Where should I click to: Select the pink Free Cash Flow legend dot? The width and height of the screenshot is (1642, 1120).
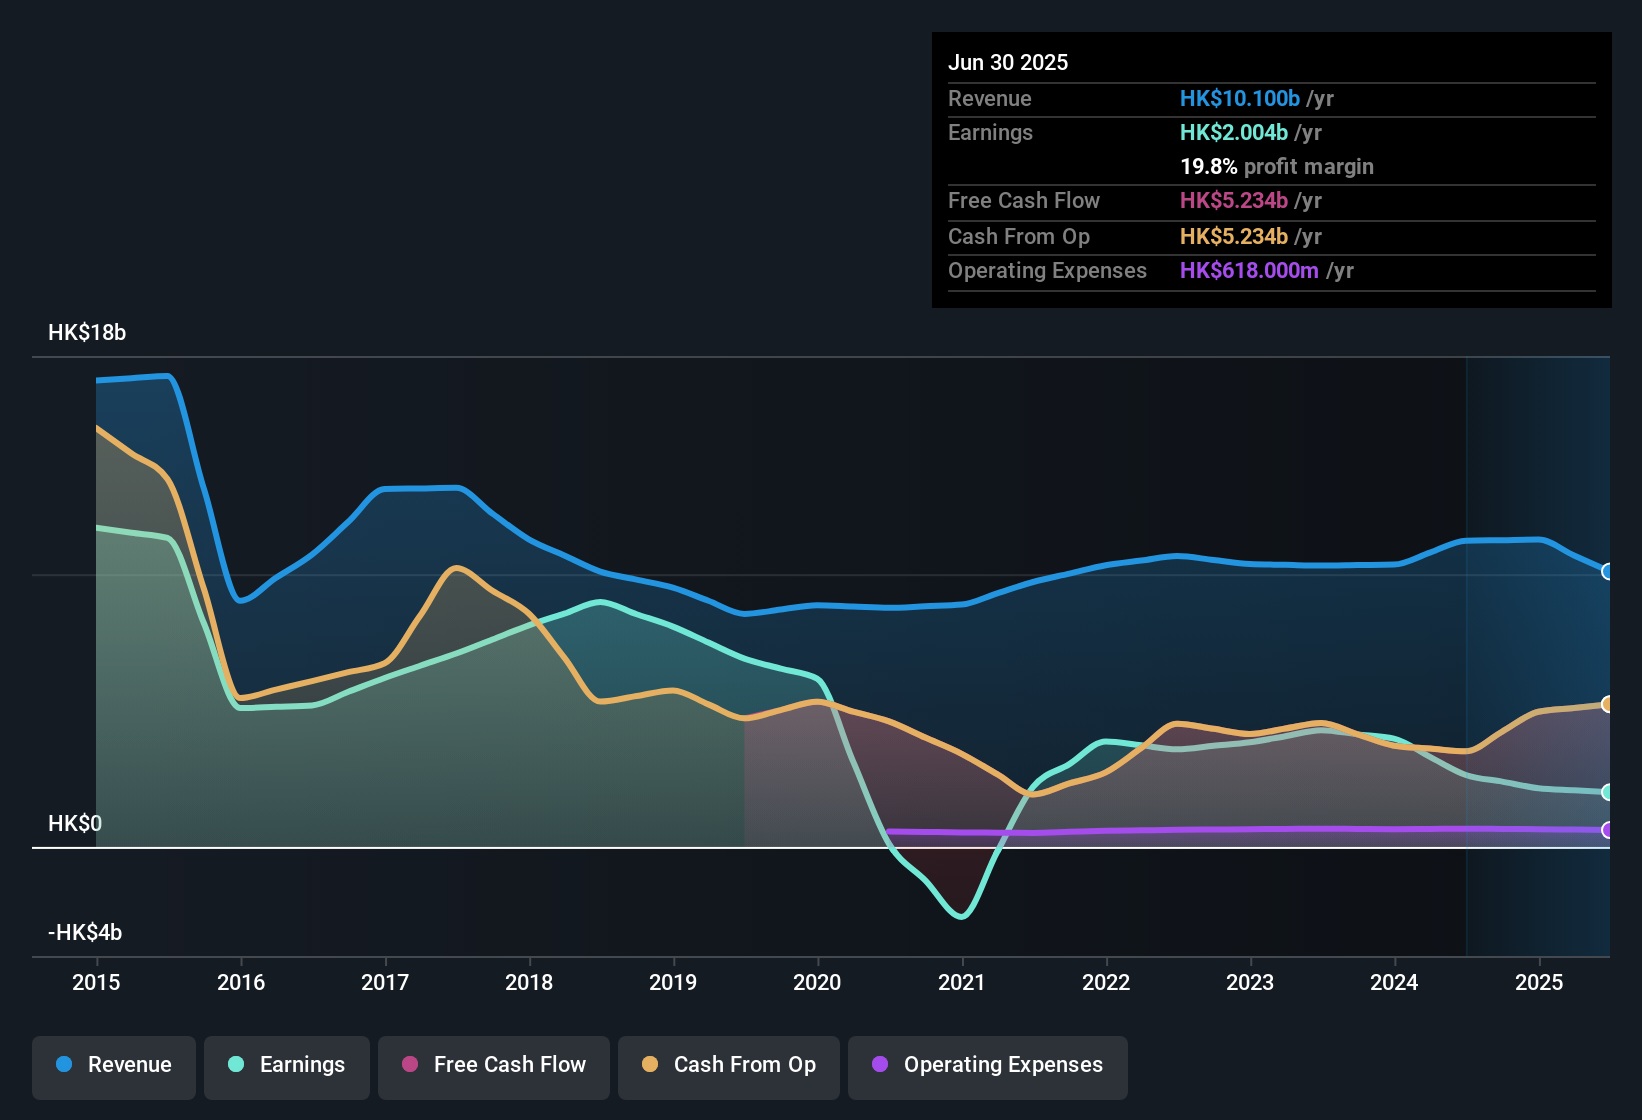coord(409,1065)
